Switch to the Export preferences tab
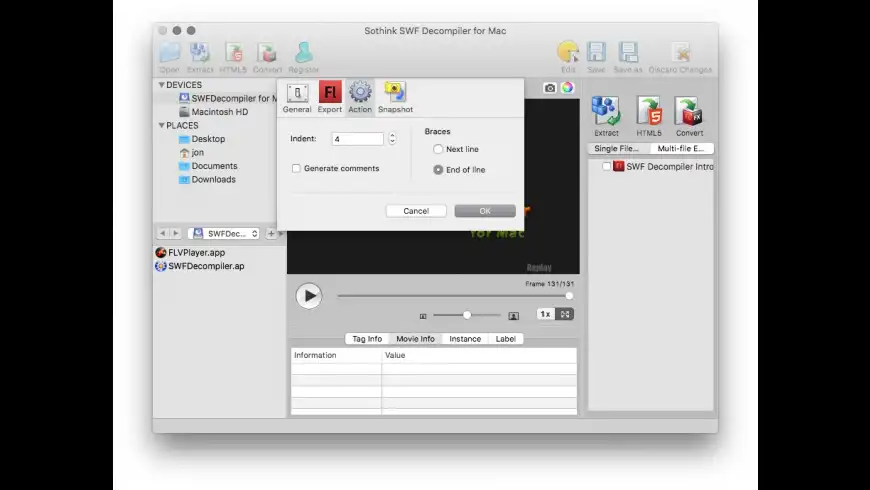 pyautogui.click(x=330, y=98)
